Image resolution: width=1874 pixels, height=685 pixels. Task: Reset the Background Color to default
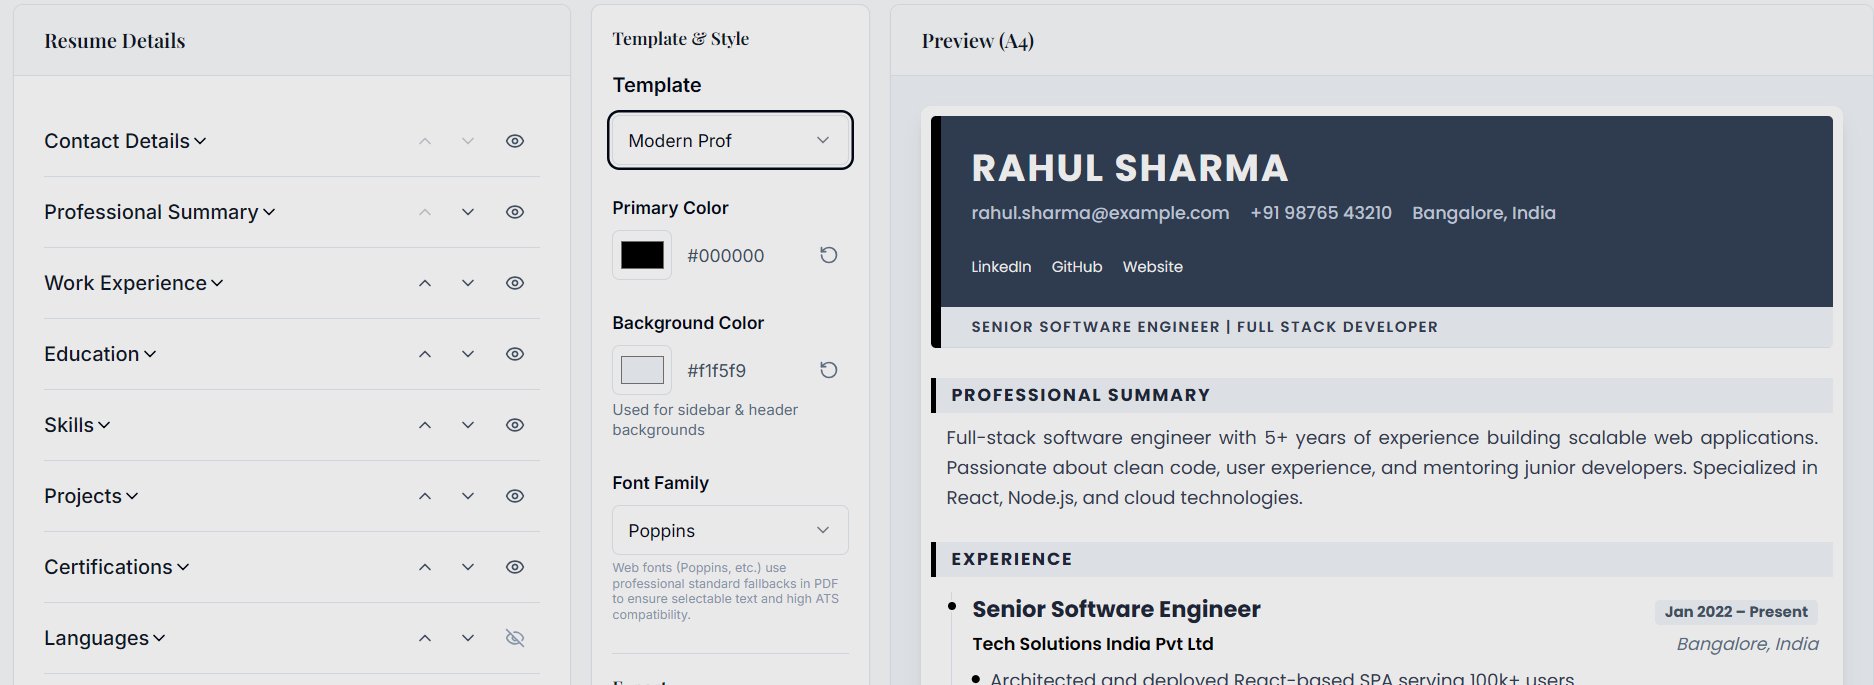(828, 370)
